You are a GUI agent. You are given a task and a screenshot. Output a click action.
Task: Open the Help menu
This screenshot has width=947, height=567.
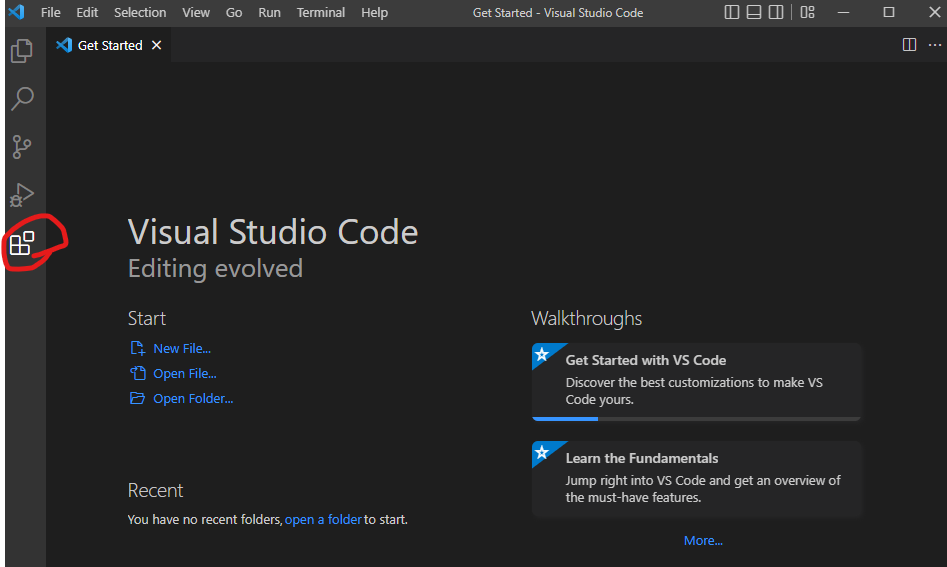(374, 12)
